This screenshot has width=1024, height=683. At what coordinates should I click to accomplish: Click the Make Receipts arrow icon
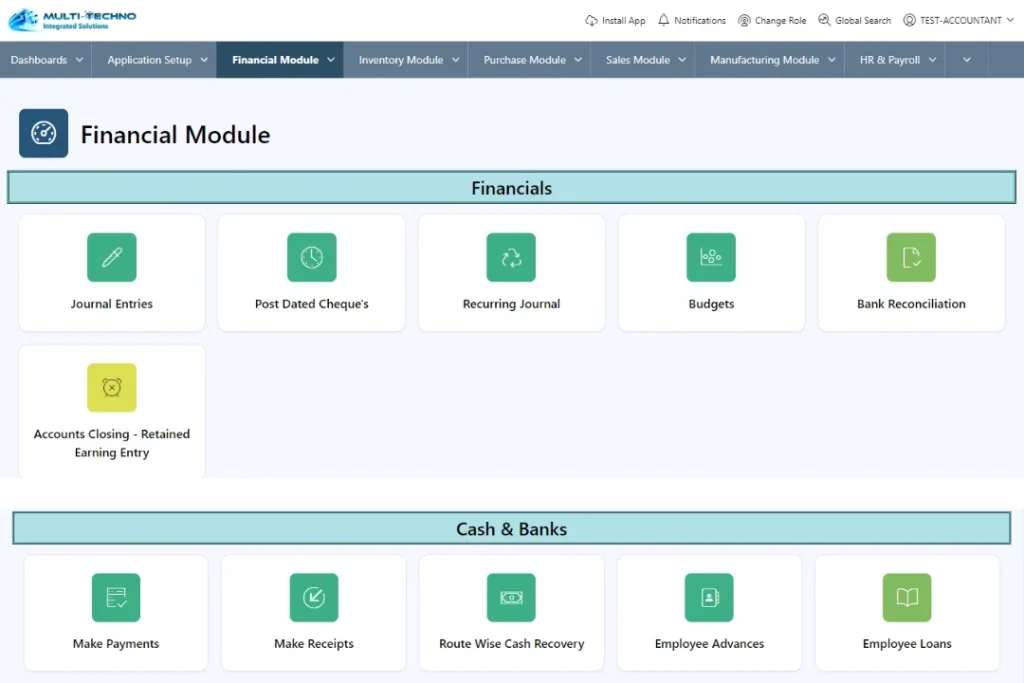click(x=314, y=598)
